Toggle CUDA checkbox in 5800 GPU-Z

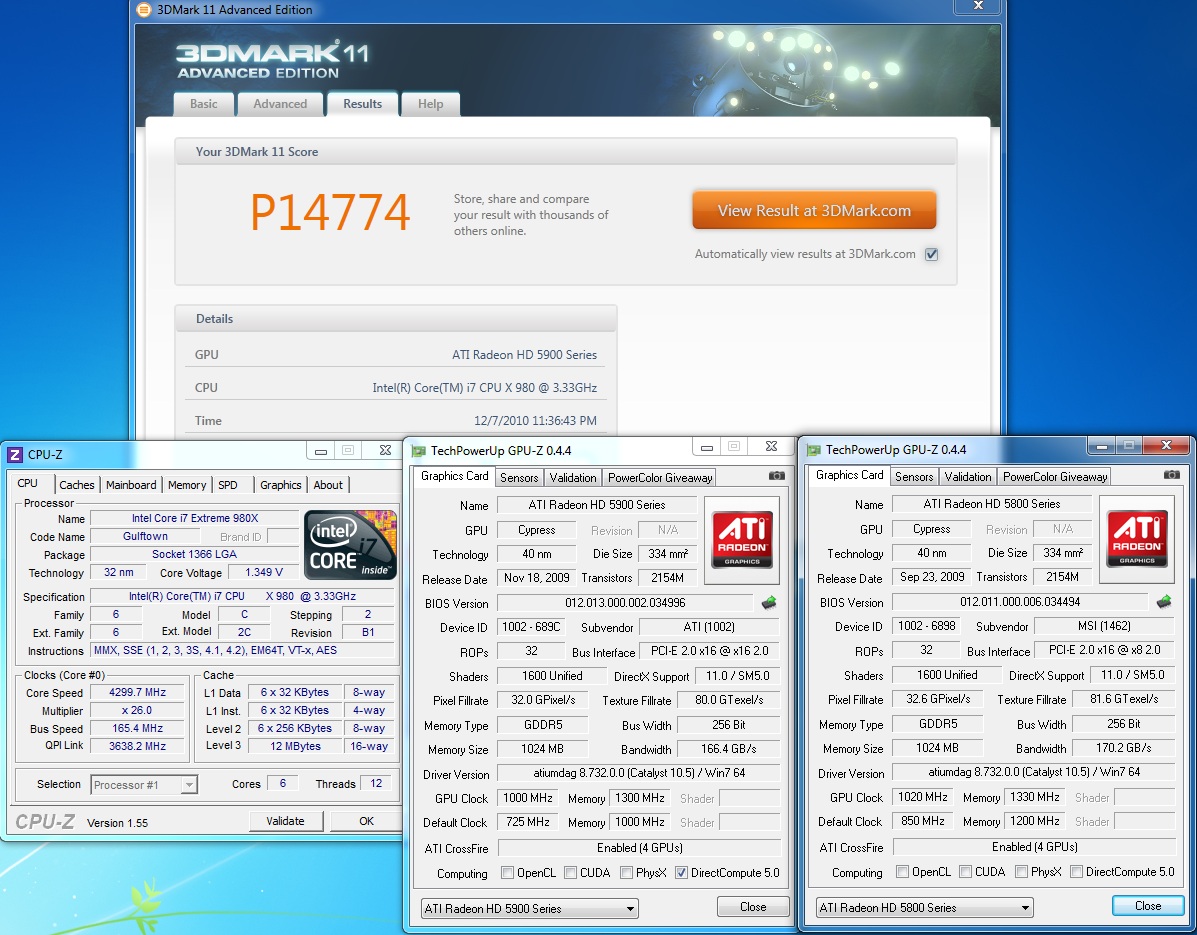click(x=966, y=872)
